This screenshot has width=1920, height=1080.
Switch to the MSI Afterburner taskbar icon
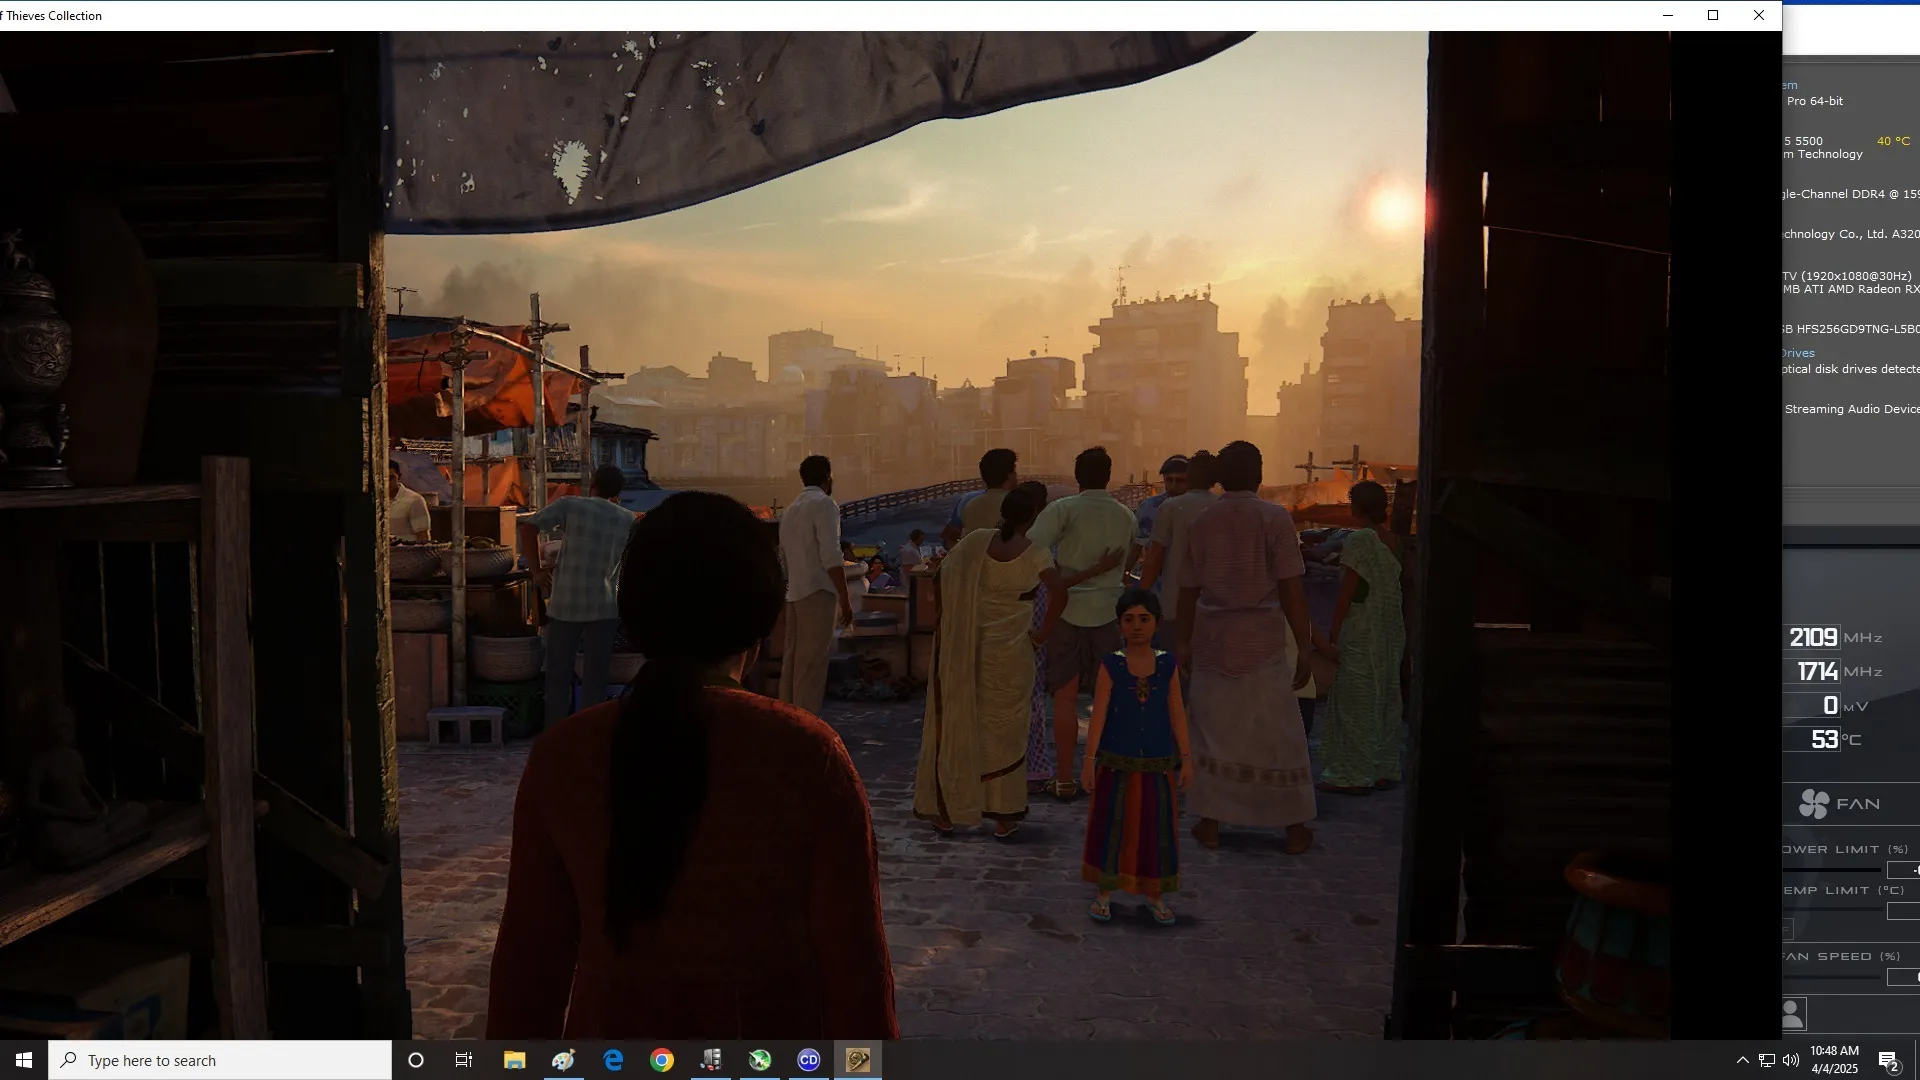click(760, 1060)
